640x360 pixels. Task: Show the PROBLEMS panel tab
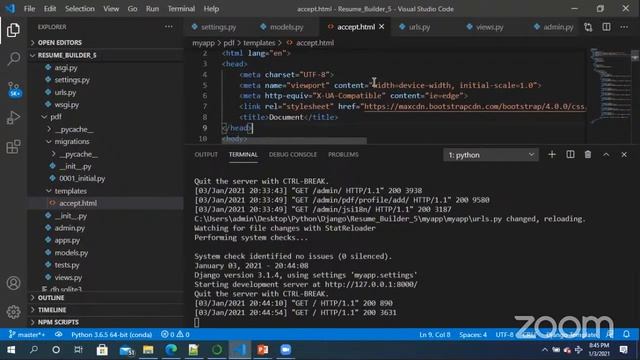pos(343,155)
